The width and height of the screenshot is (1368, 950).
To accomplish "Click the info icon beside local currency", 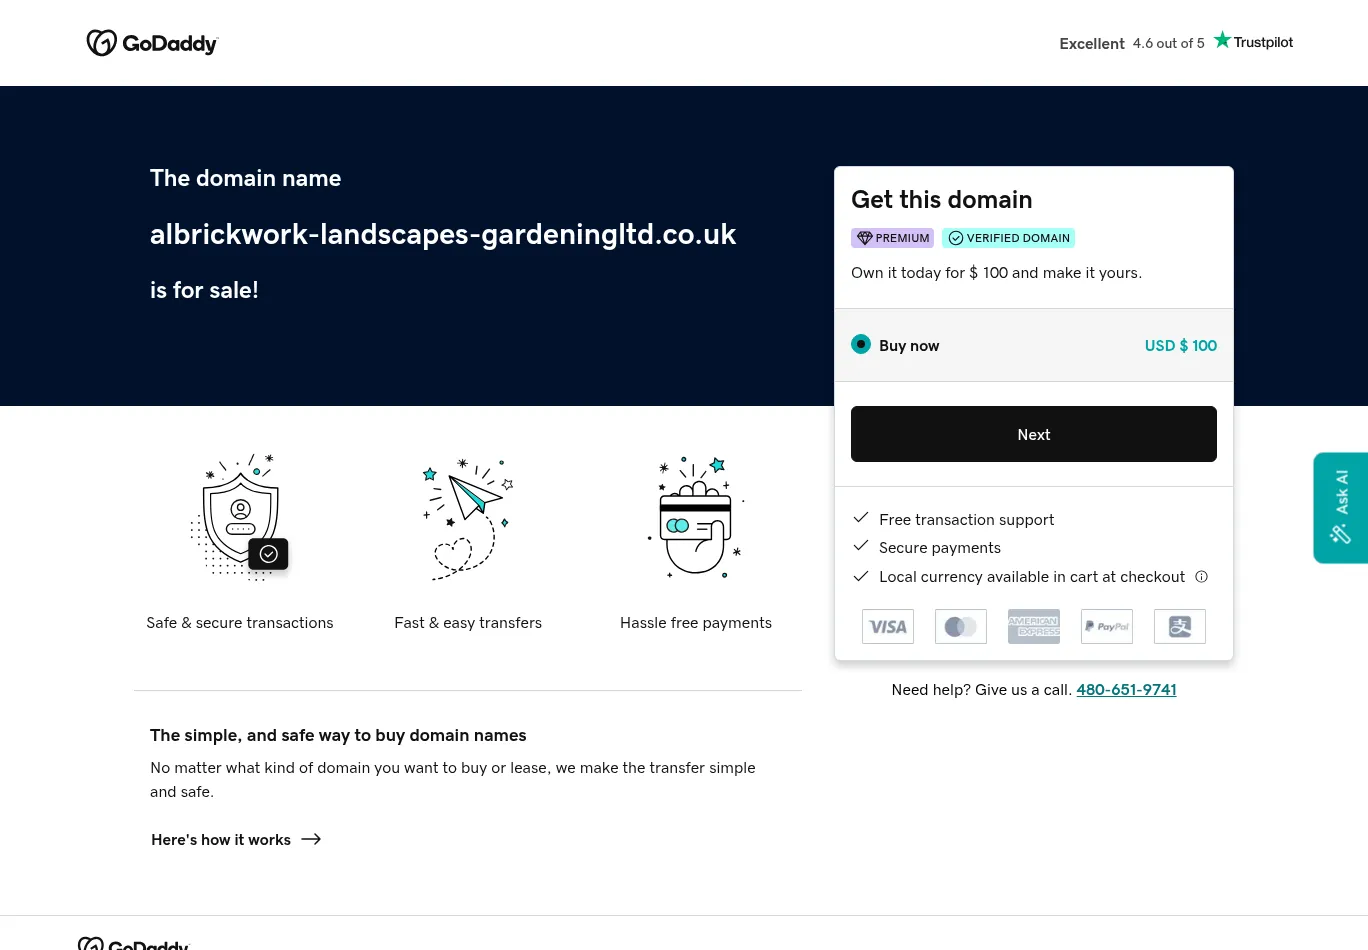I will click(x=1202, y=577).
